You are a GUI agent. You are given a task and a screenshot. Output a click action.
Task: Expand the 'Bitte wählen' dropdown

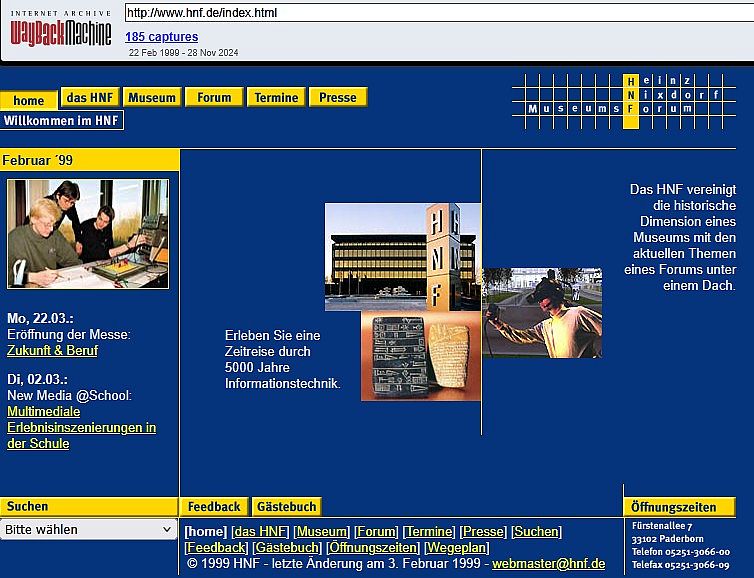[x=89, y=529]
